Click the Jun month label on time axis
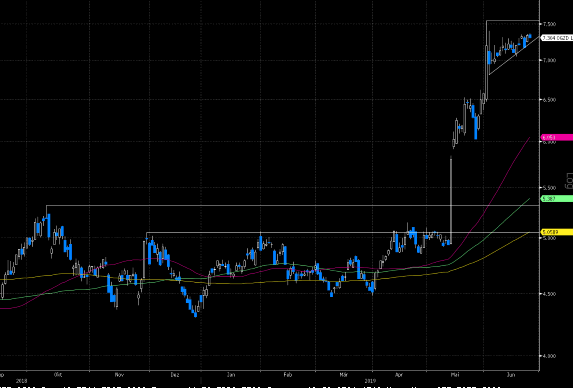The width and height of the screenshot is (573, 388). click(x=511, y=375)
